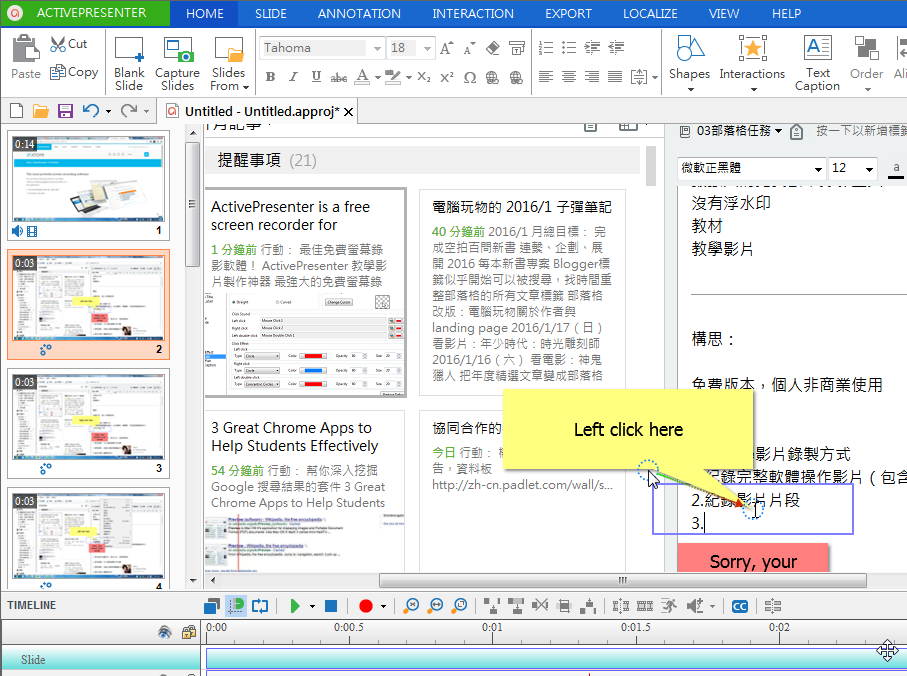Click the 'Left click here' yellow callout

[628, 430]
